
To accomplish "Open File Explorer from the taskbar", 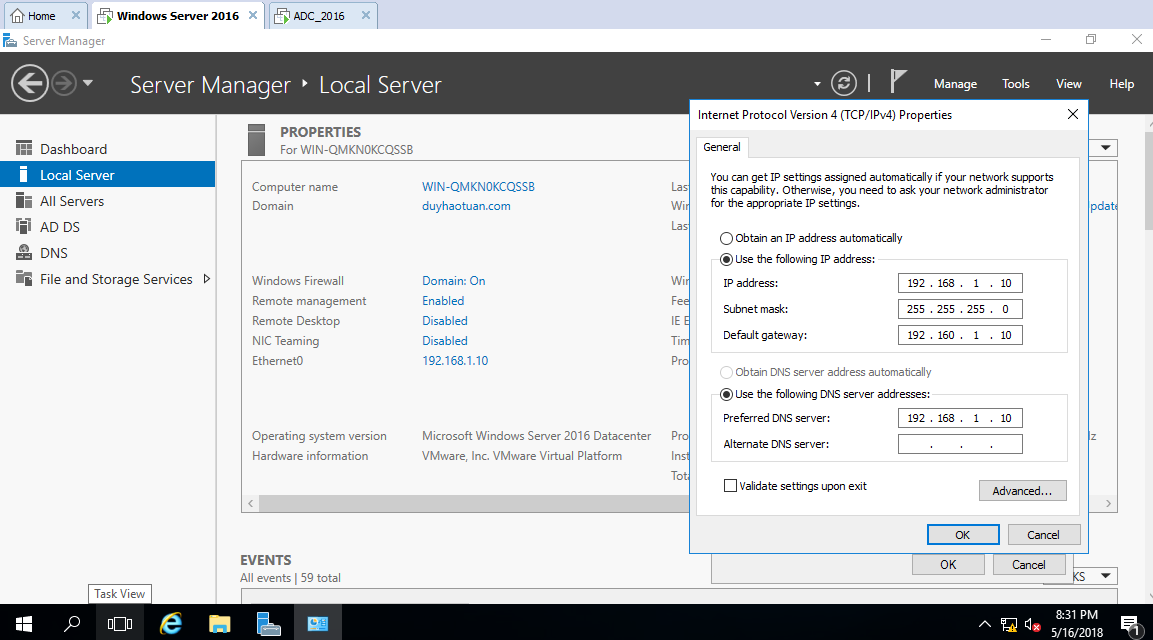I will tap(219, 623).
